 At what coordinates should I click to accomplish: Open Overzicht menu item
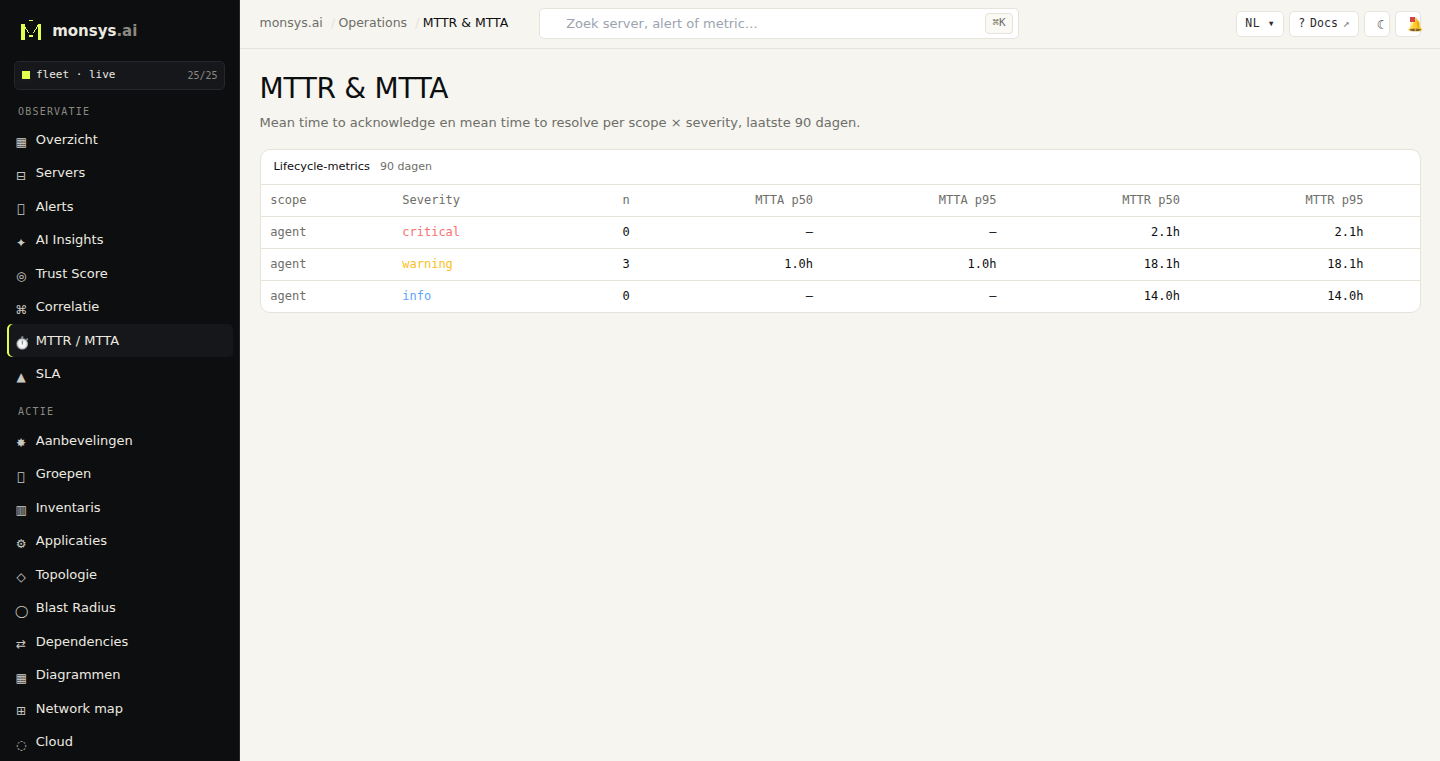pos(119,140)
